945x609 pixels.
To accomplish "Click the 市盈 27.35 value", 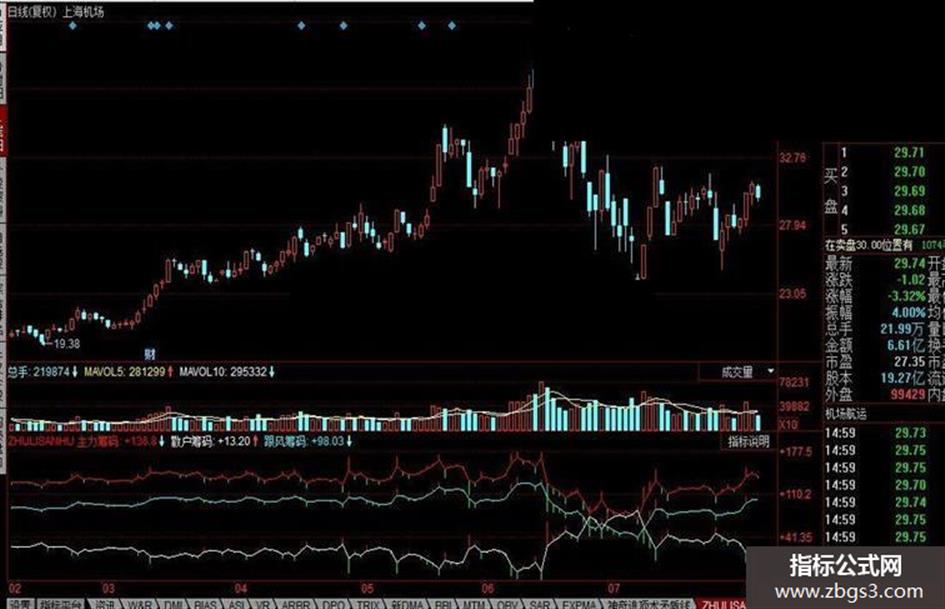I will point(909,362).
